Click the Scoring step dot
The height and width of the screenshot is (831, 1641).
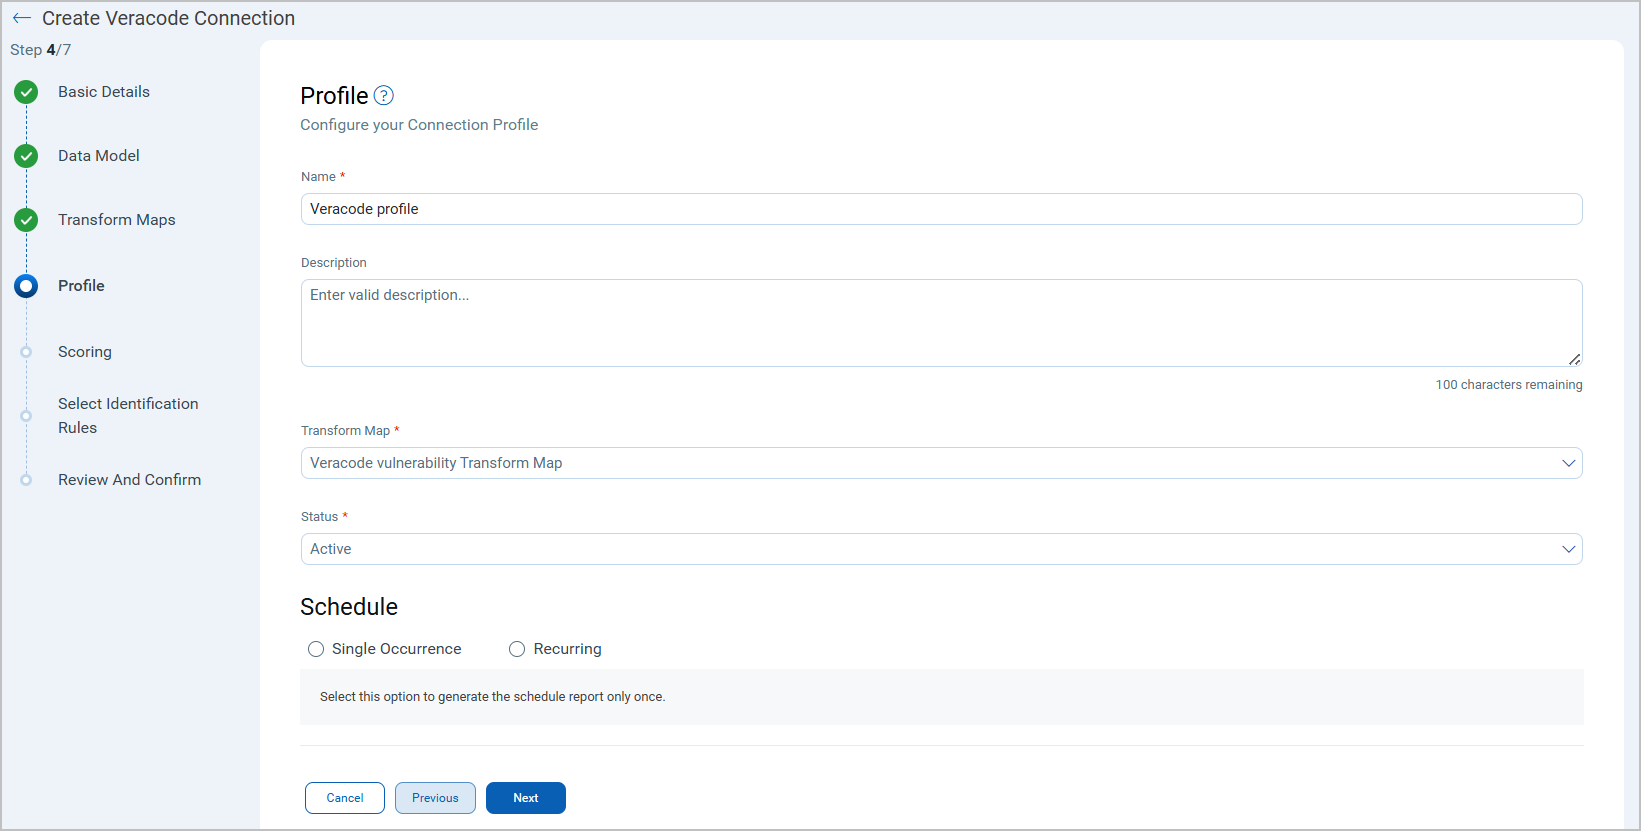(26, 352)
